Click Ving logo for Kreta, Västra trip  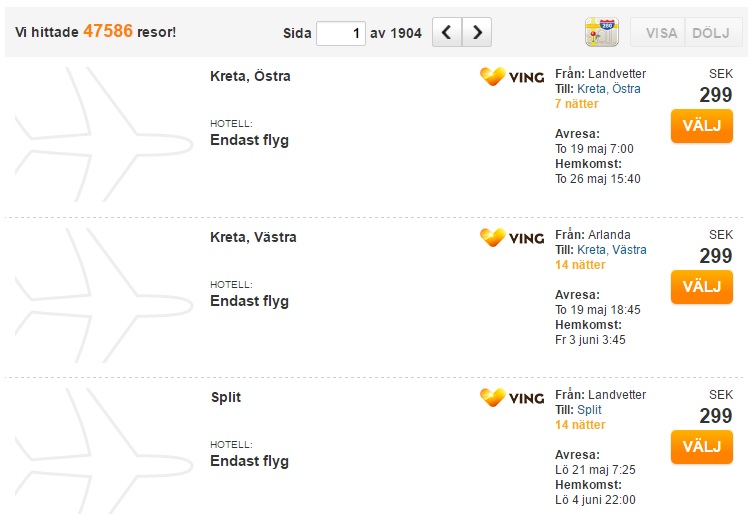tap(512, 237)
